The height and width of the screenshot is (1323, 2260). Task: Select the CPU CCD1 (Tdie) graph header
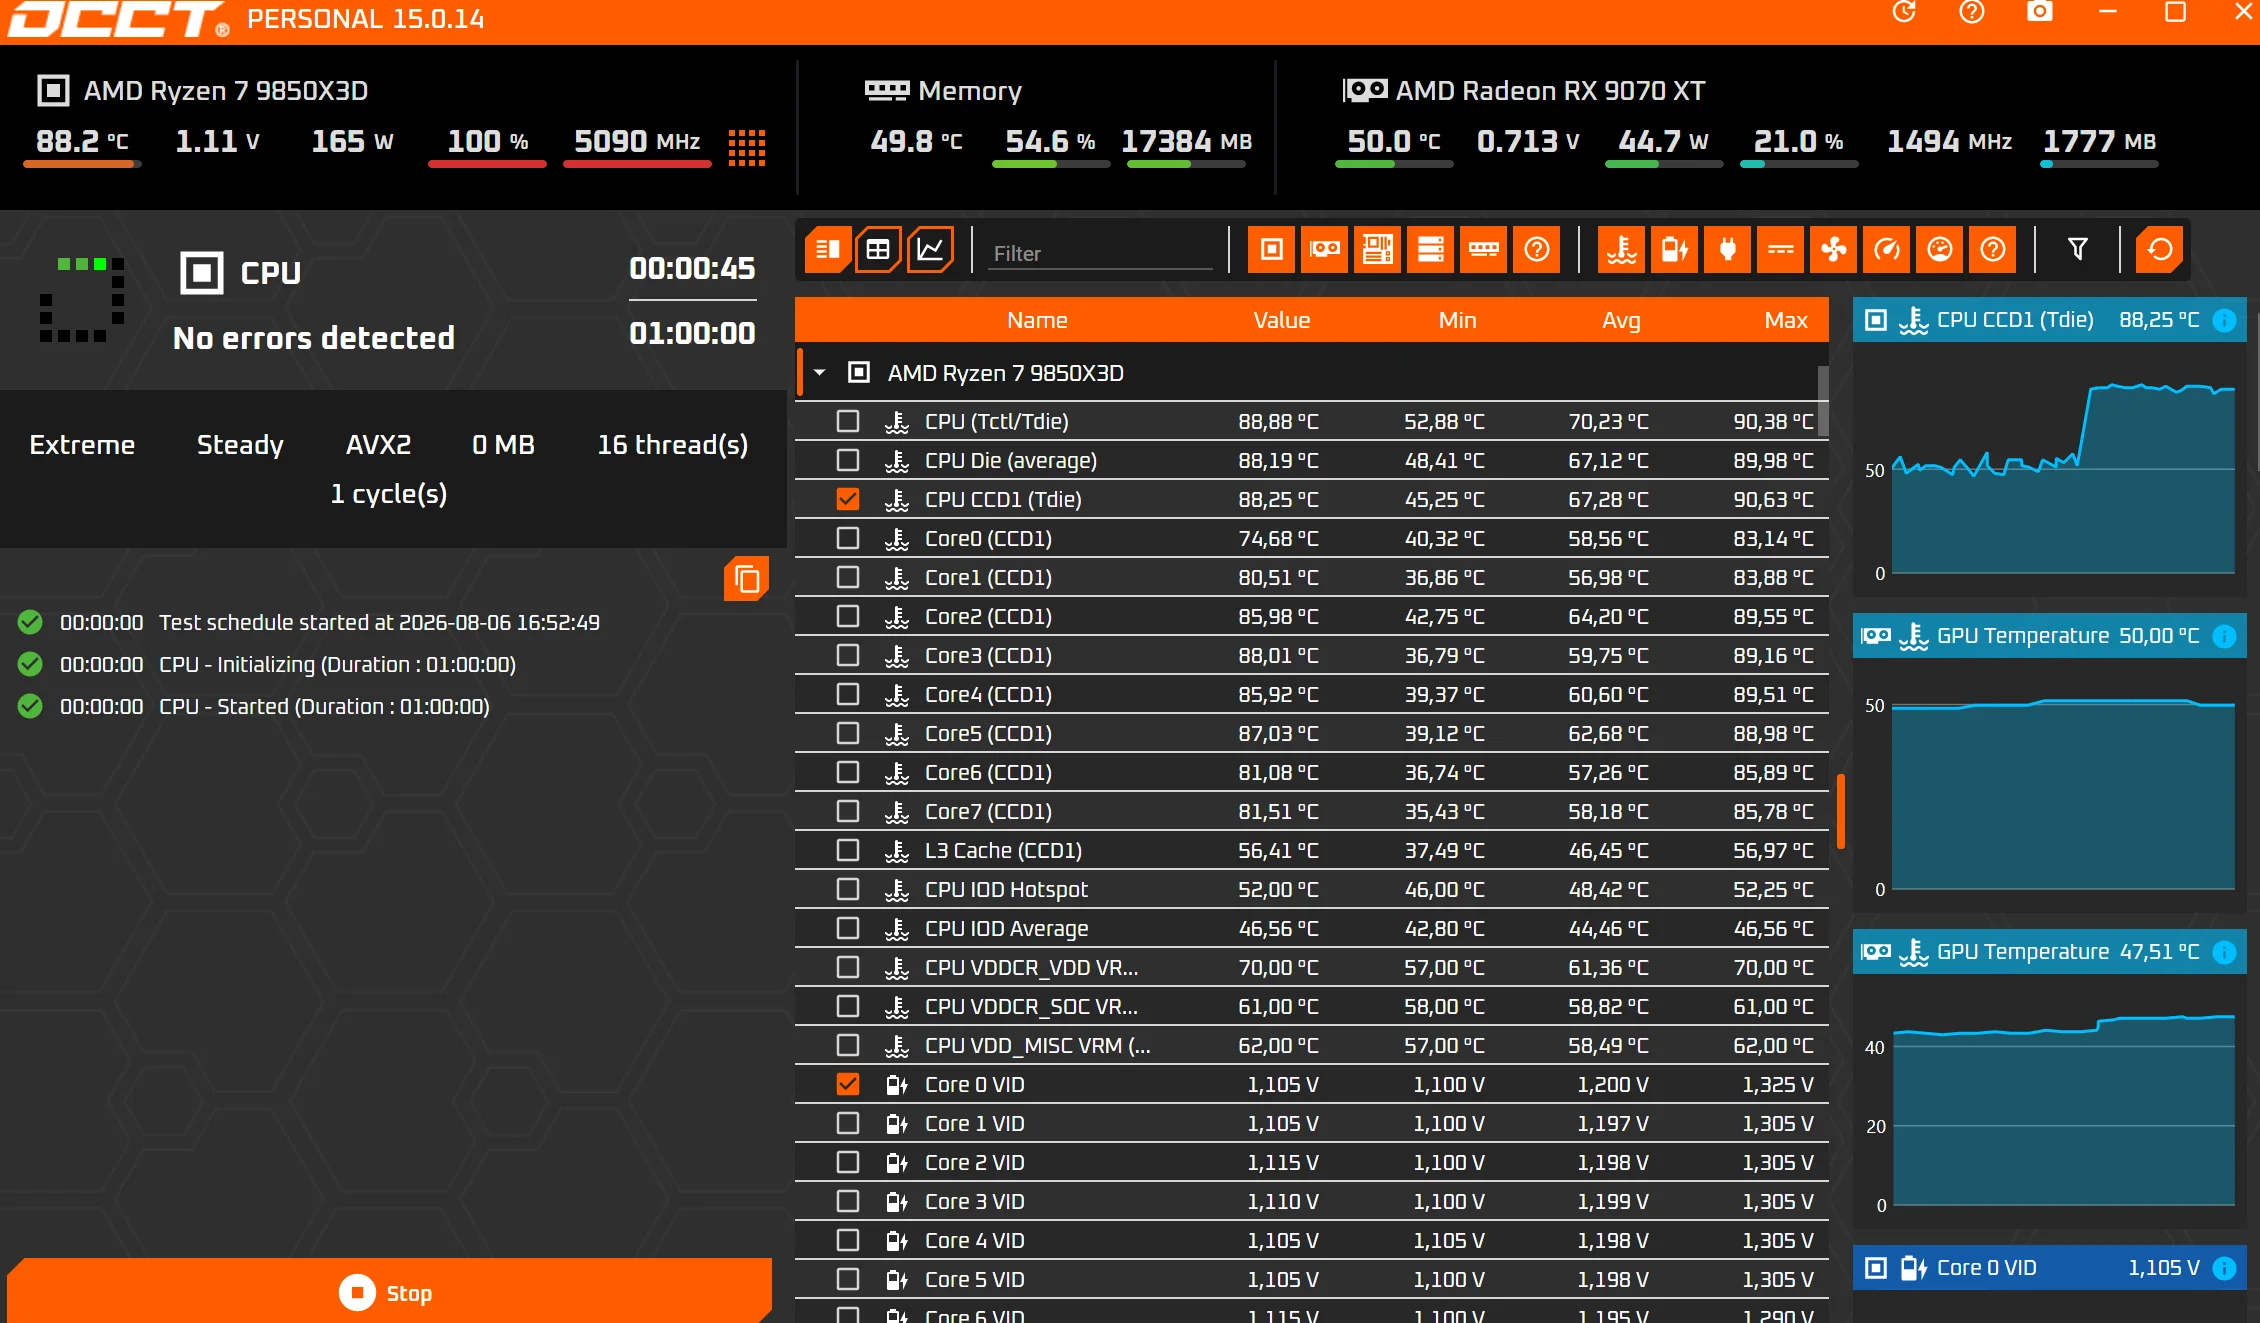2050,320
